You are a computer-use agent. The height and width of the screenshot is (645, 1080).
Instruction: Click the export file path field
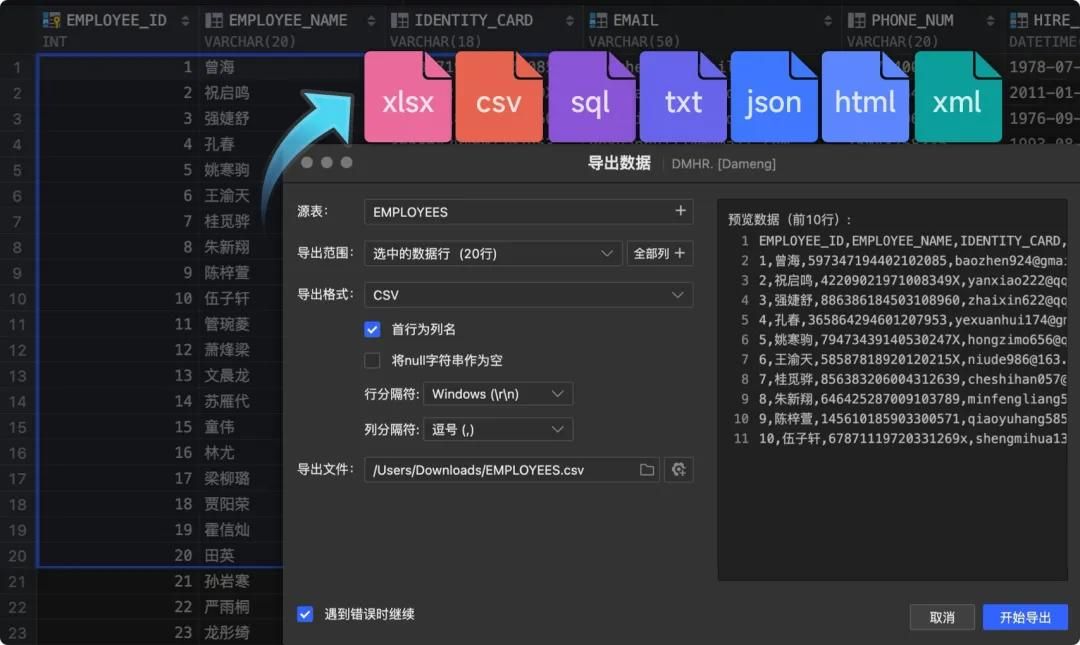click(x=512, y=470)
